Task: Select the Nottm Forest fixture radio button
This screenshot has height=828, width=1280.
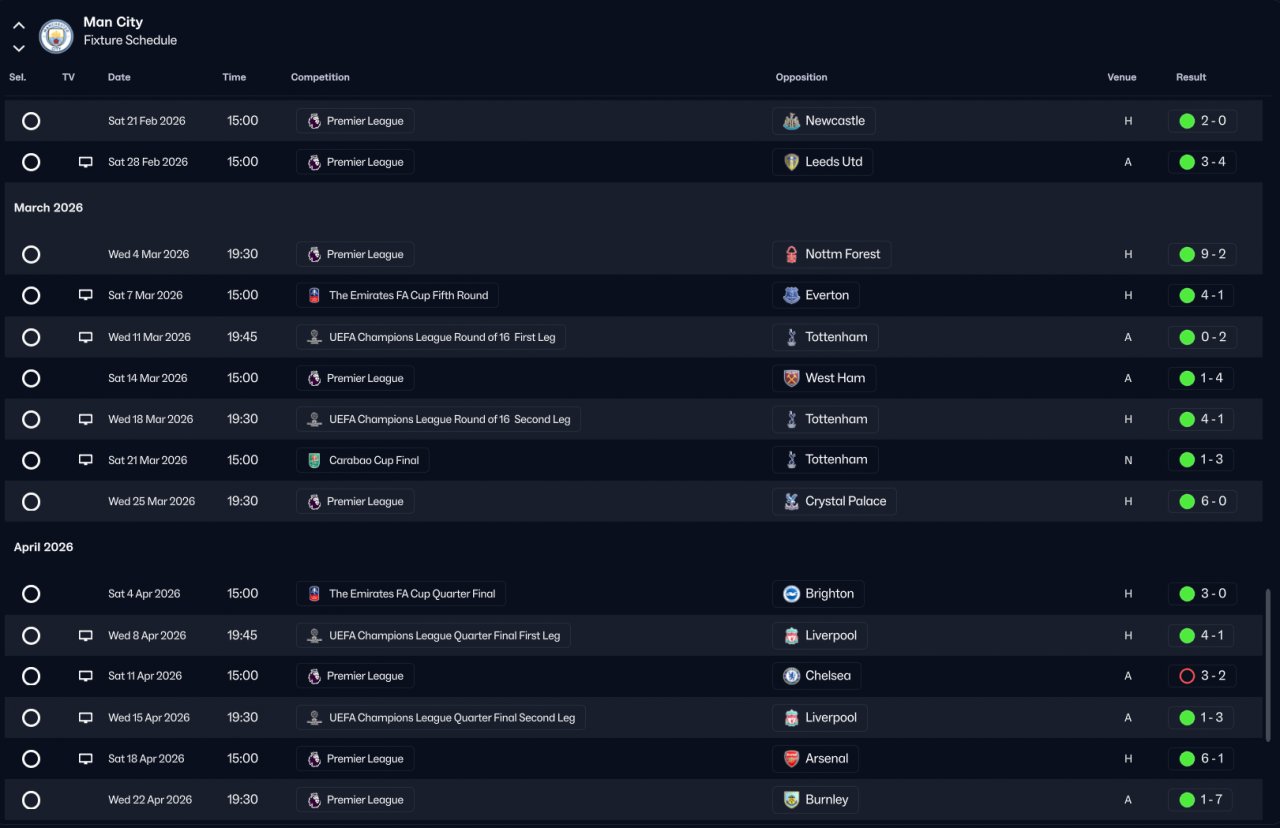Action: coord(31,254)
